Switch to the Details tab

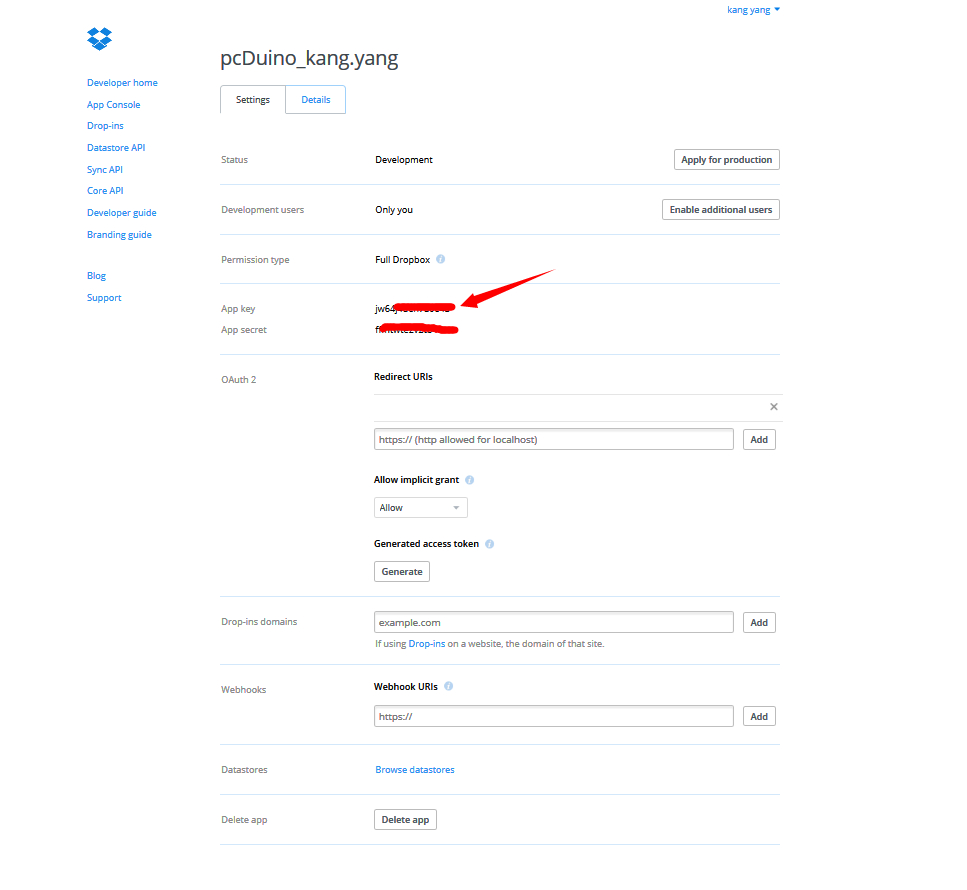coord(316,99)
